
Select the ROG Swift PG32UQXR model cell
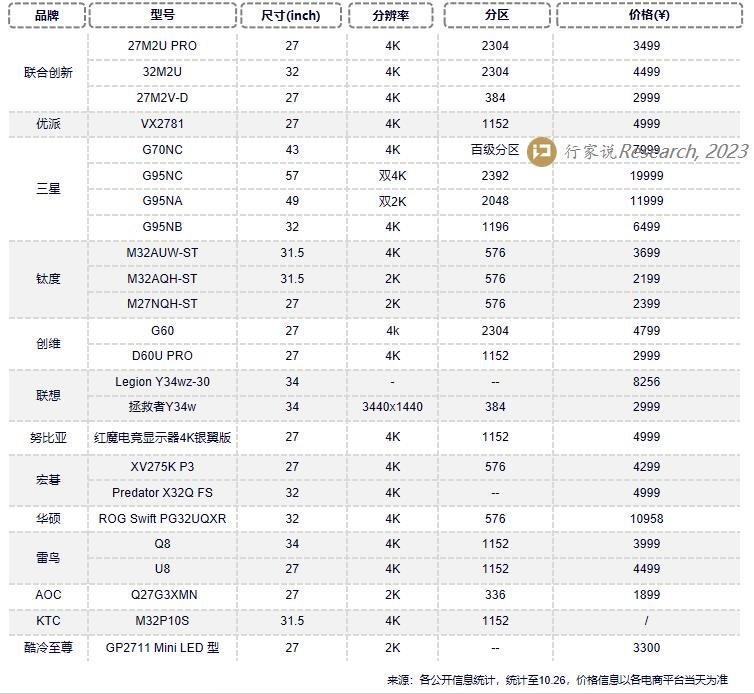163,519
